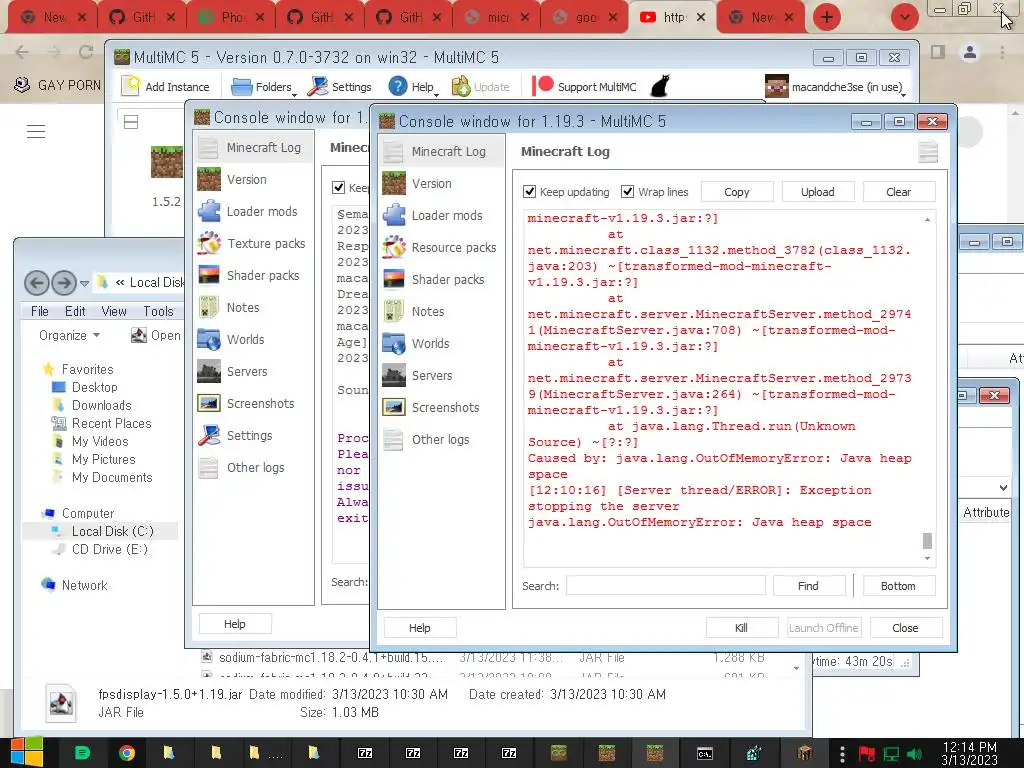Click the 1.5.2 instance grass block icon
Screen dimensions: 1024x768
coord(167,162)
